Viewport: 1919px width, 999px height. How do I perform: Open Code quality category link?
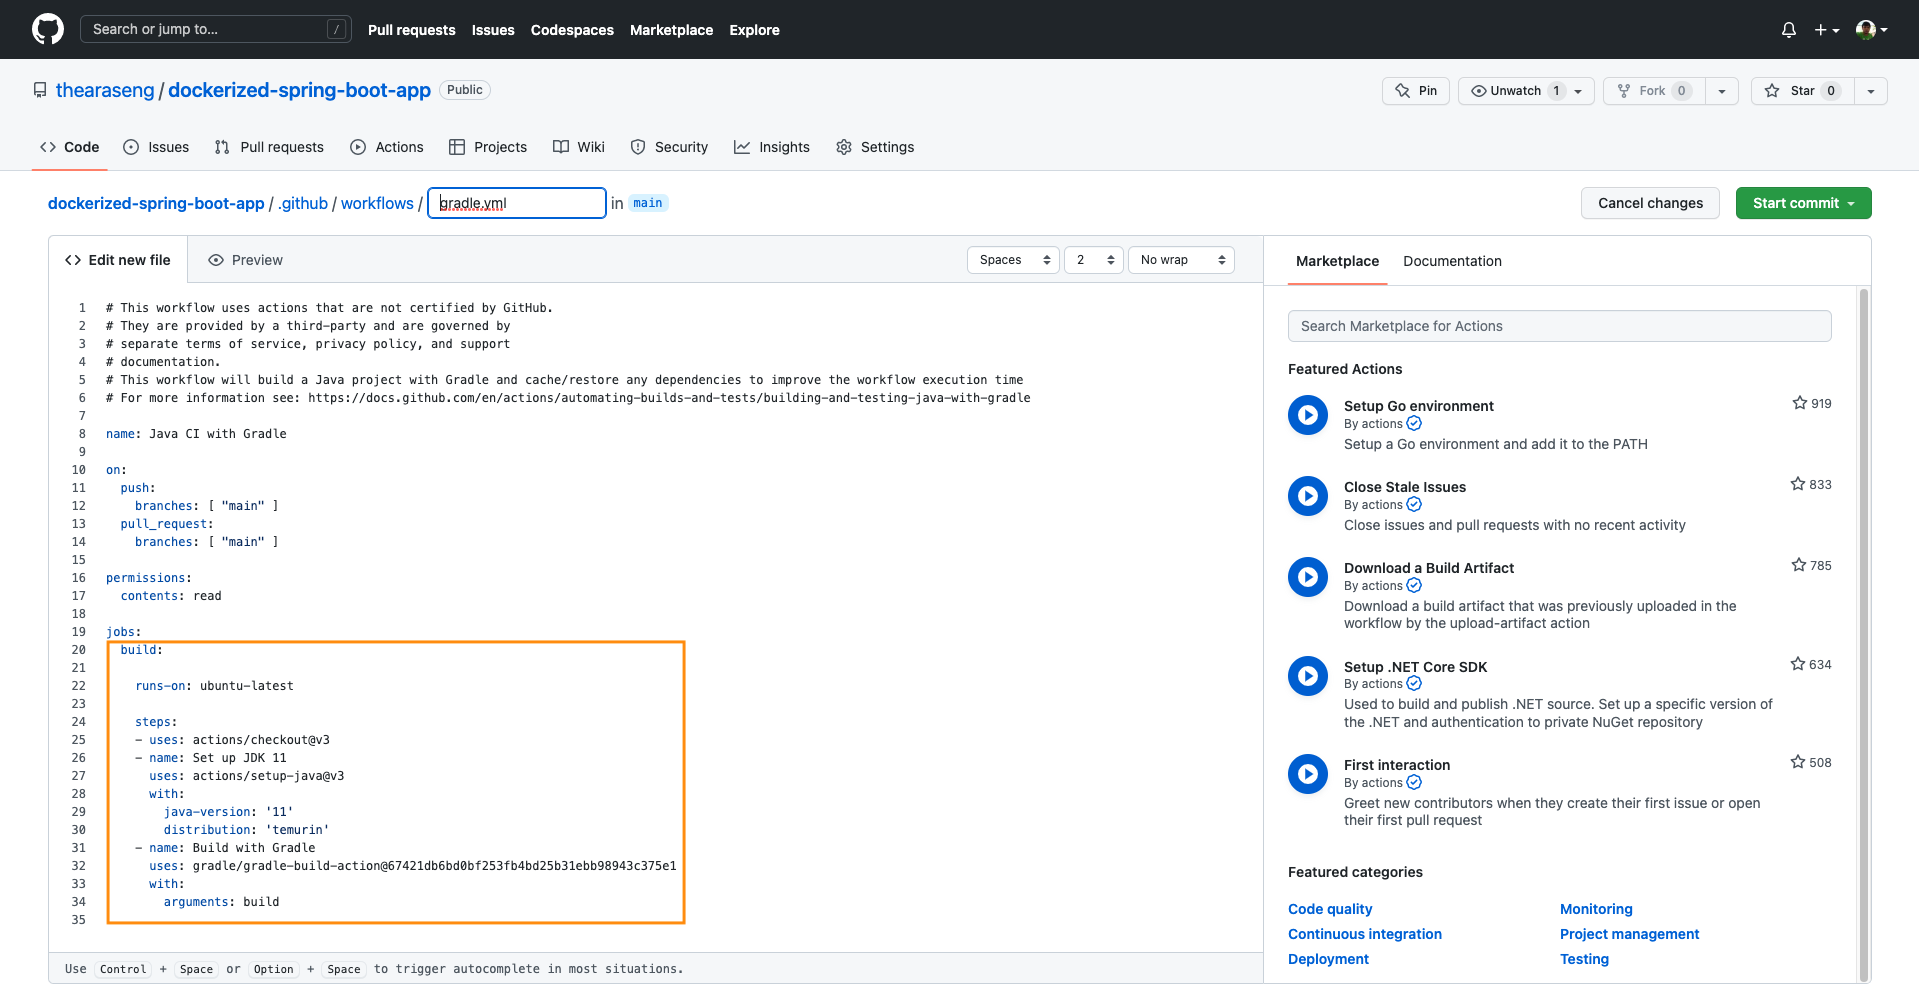coord(1330,909)
